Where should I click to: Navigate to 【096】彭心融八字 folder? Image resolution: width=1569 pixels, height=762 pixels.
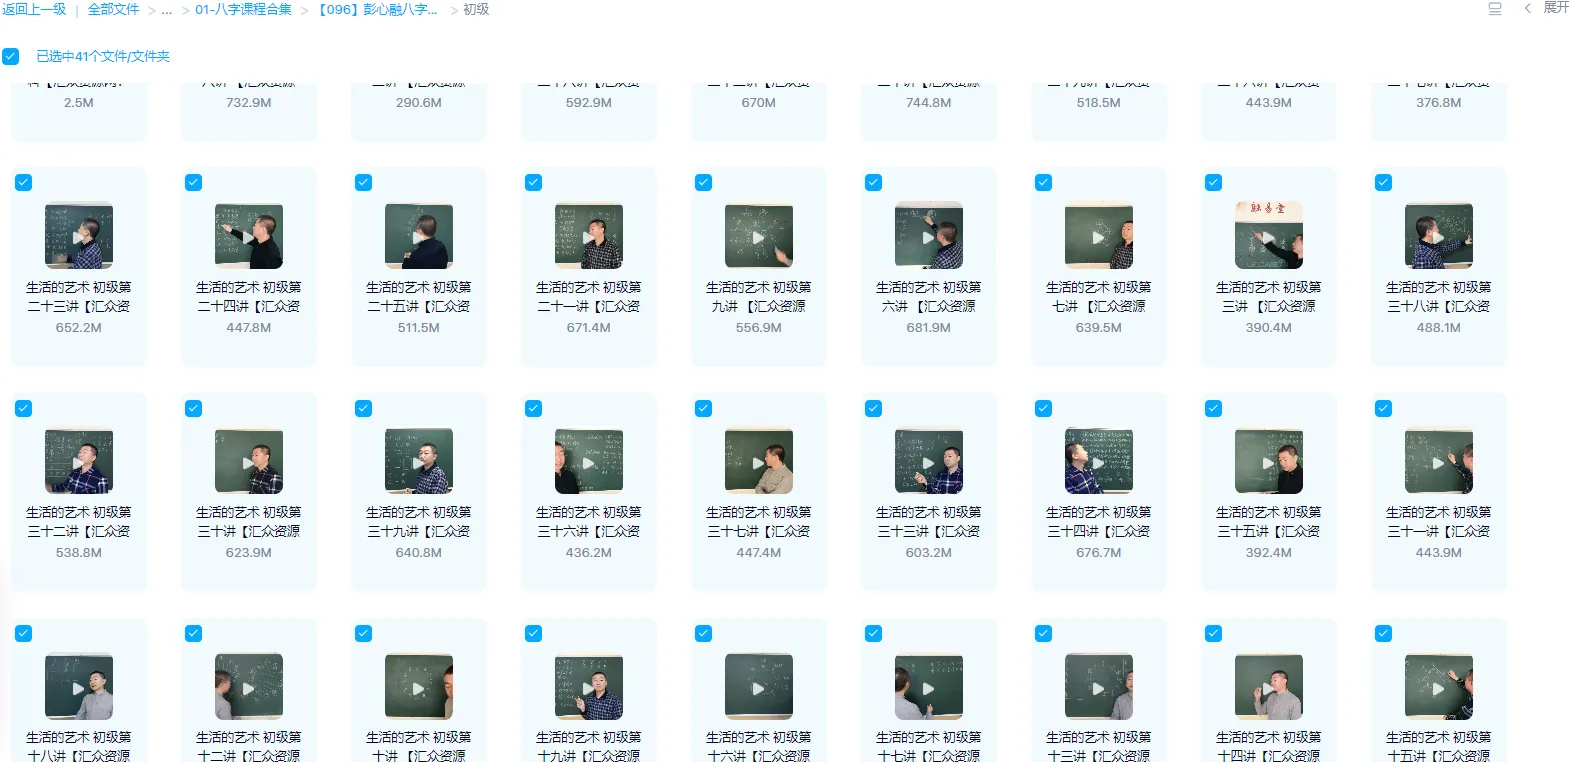click(x=377, y=9)
